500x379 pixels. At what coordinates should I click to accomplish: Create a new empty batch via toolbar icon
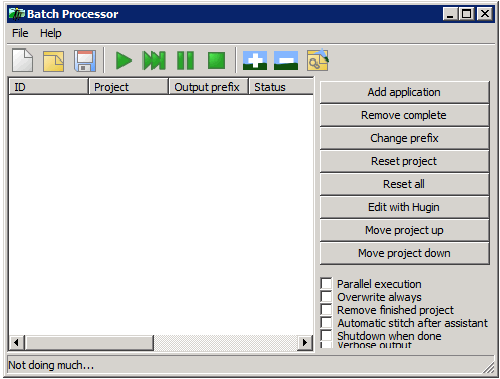22,61
